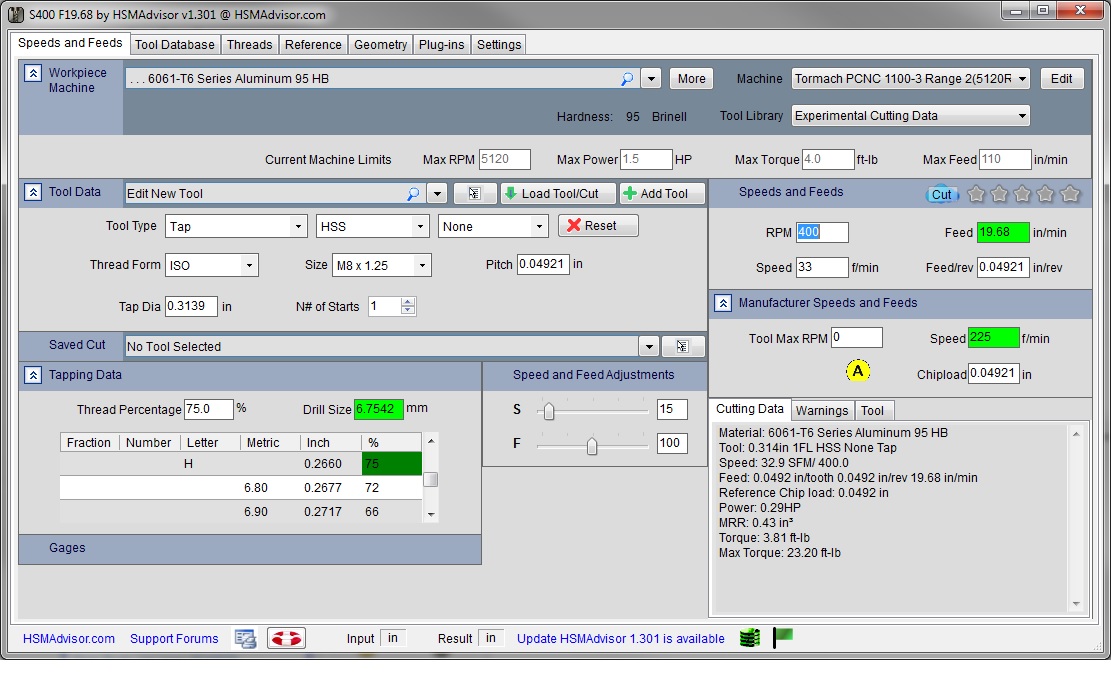Viewport: 1111px width, 692px height.
Task: Click the list icon next to Saved Cut dropdown
Action: (x=682, y=346)
